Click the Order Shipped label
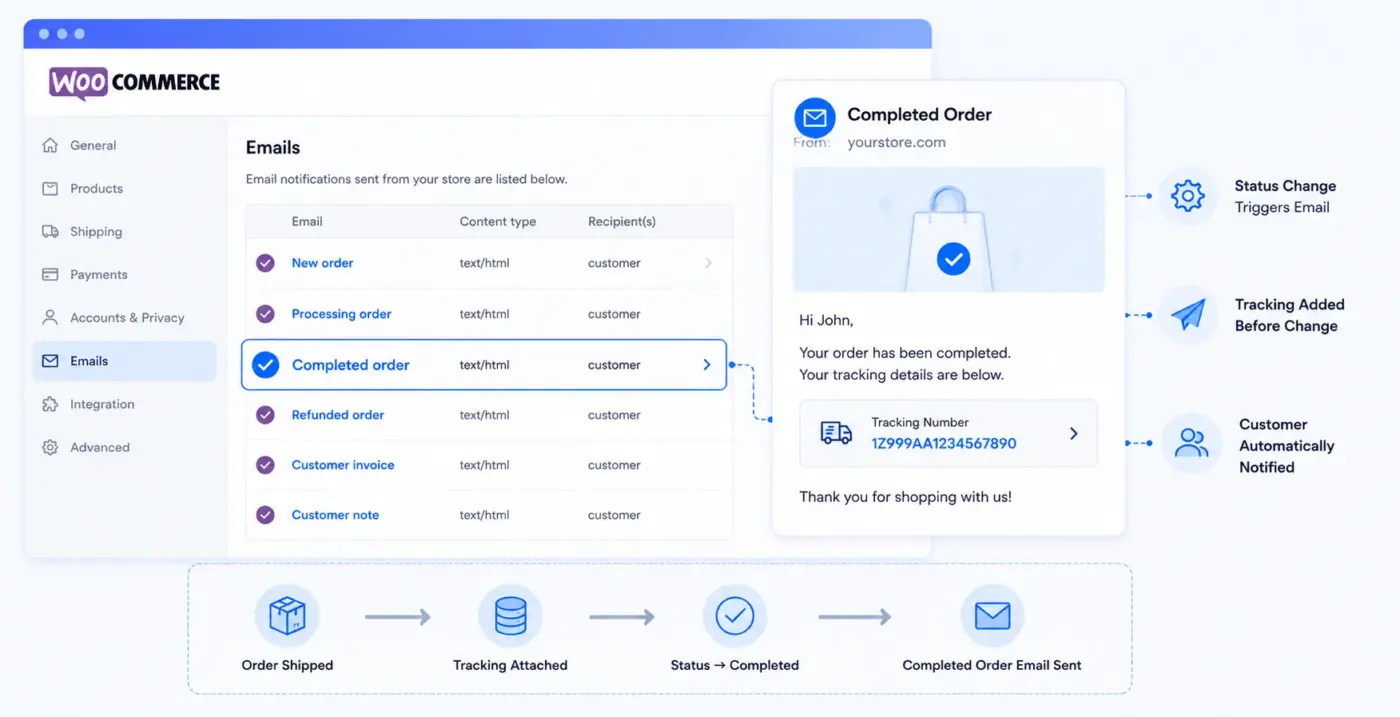The image size is (1400, 717). tap(287, 665)
